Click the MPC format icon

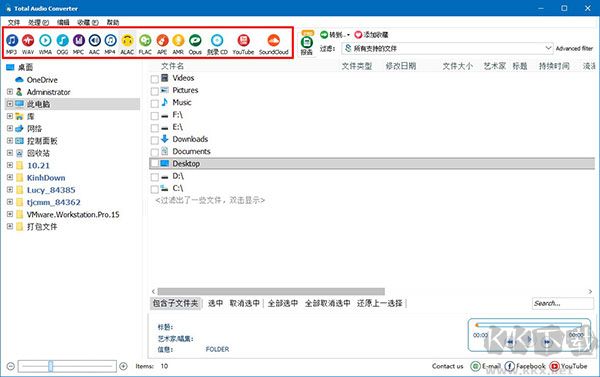pos(78,44)
